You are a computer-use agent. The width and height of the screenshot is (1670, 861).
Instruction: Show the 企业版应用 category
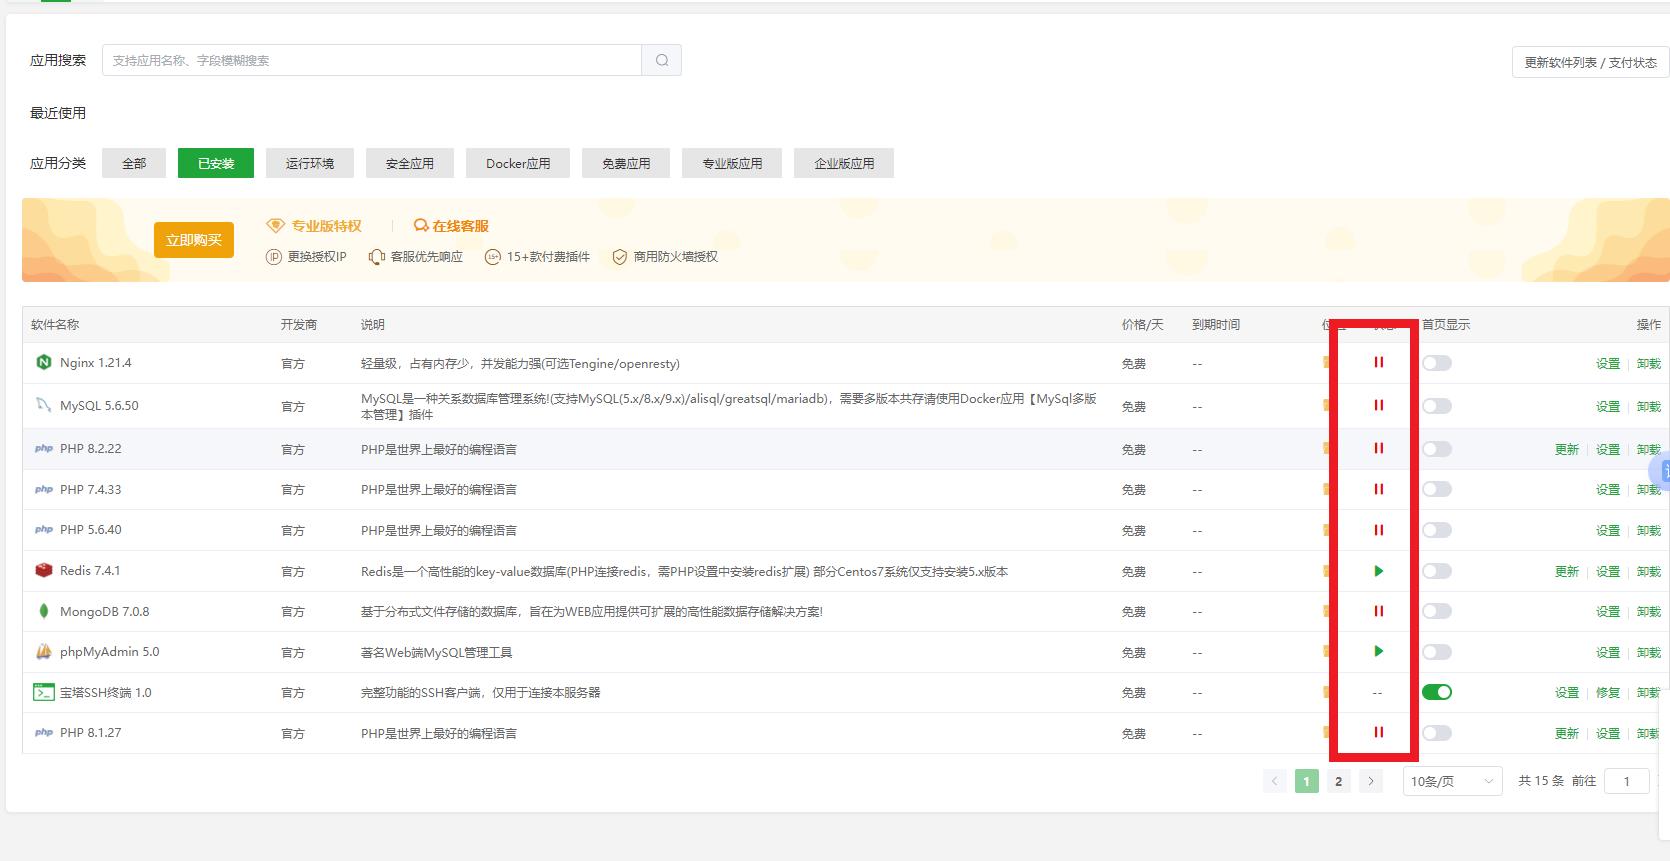844,163
